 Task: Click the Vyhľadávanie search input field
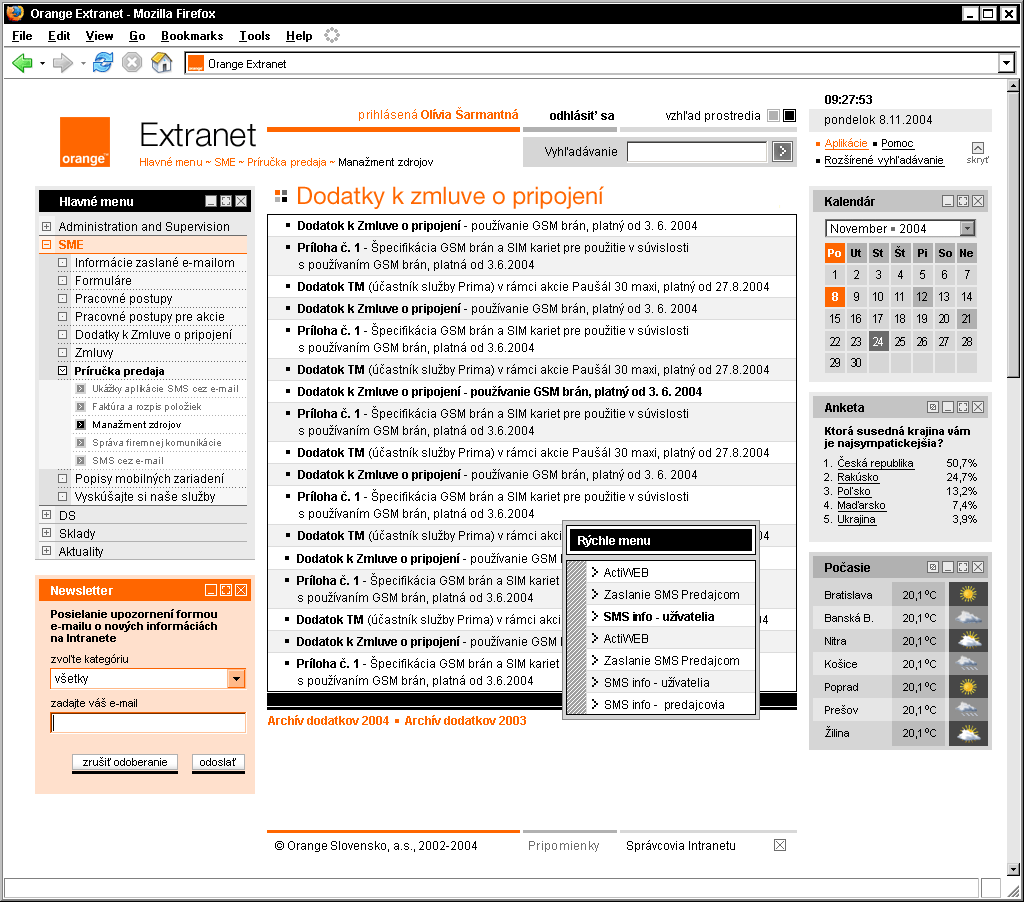click(697, 152)
